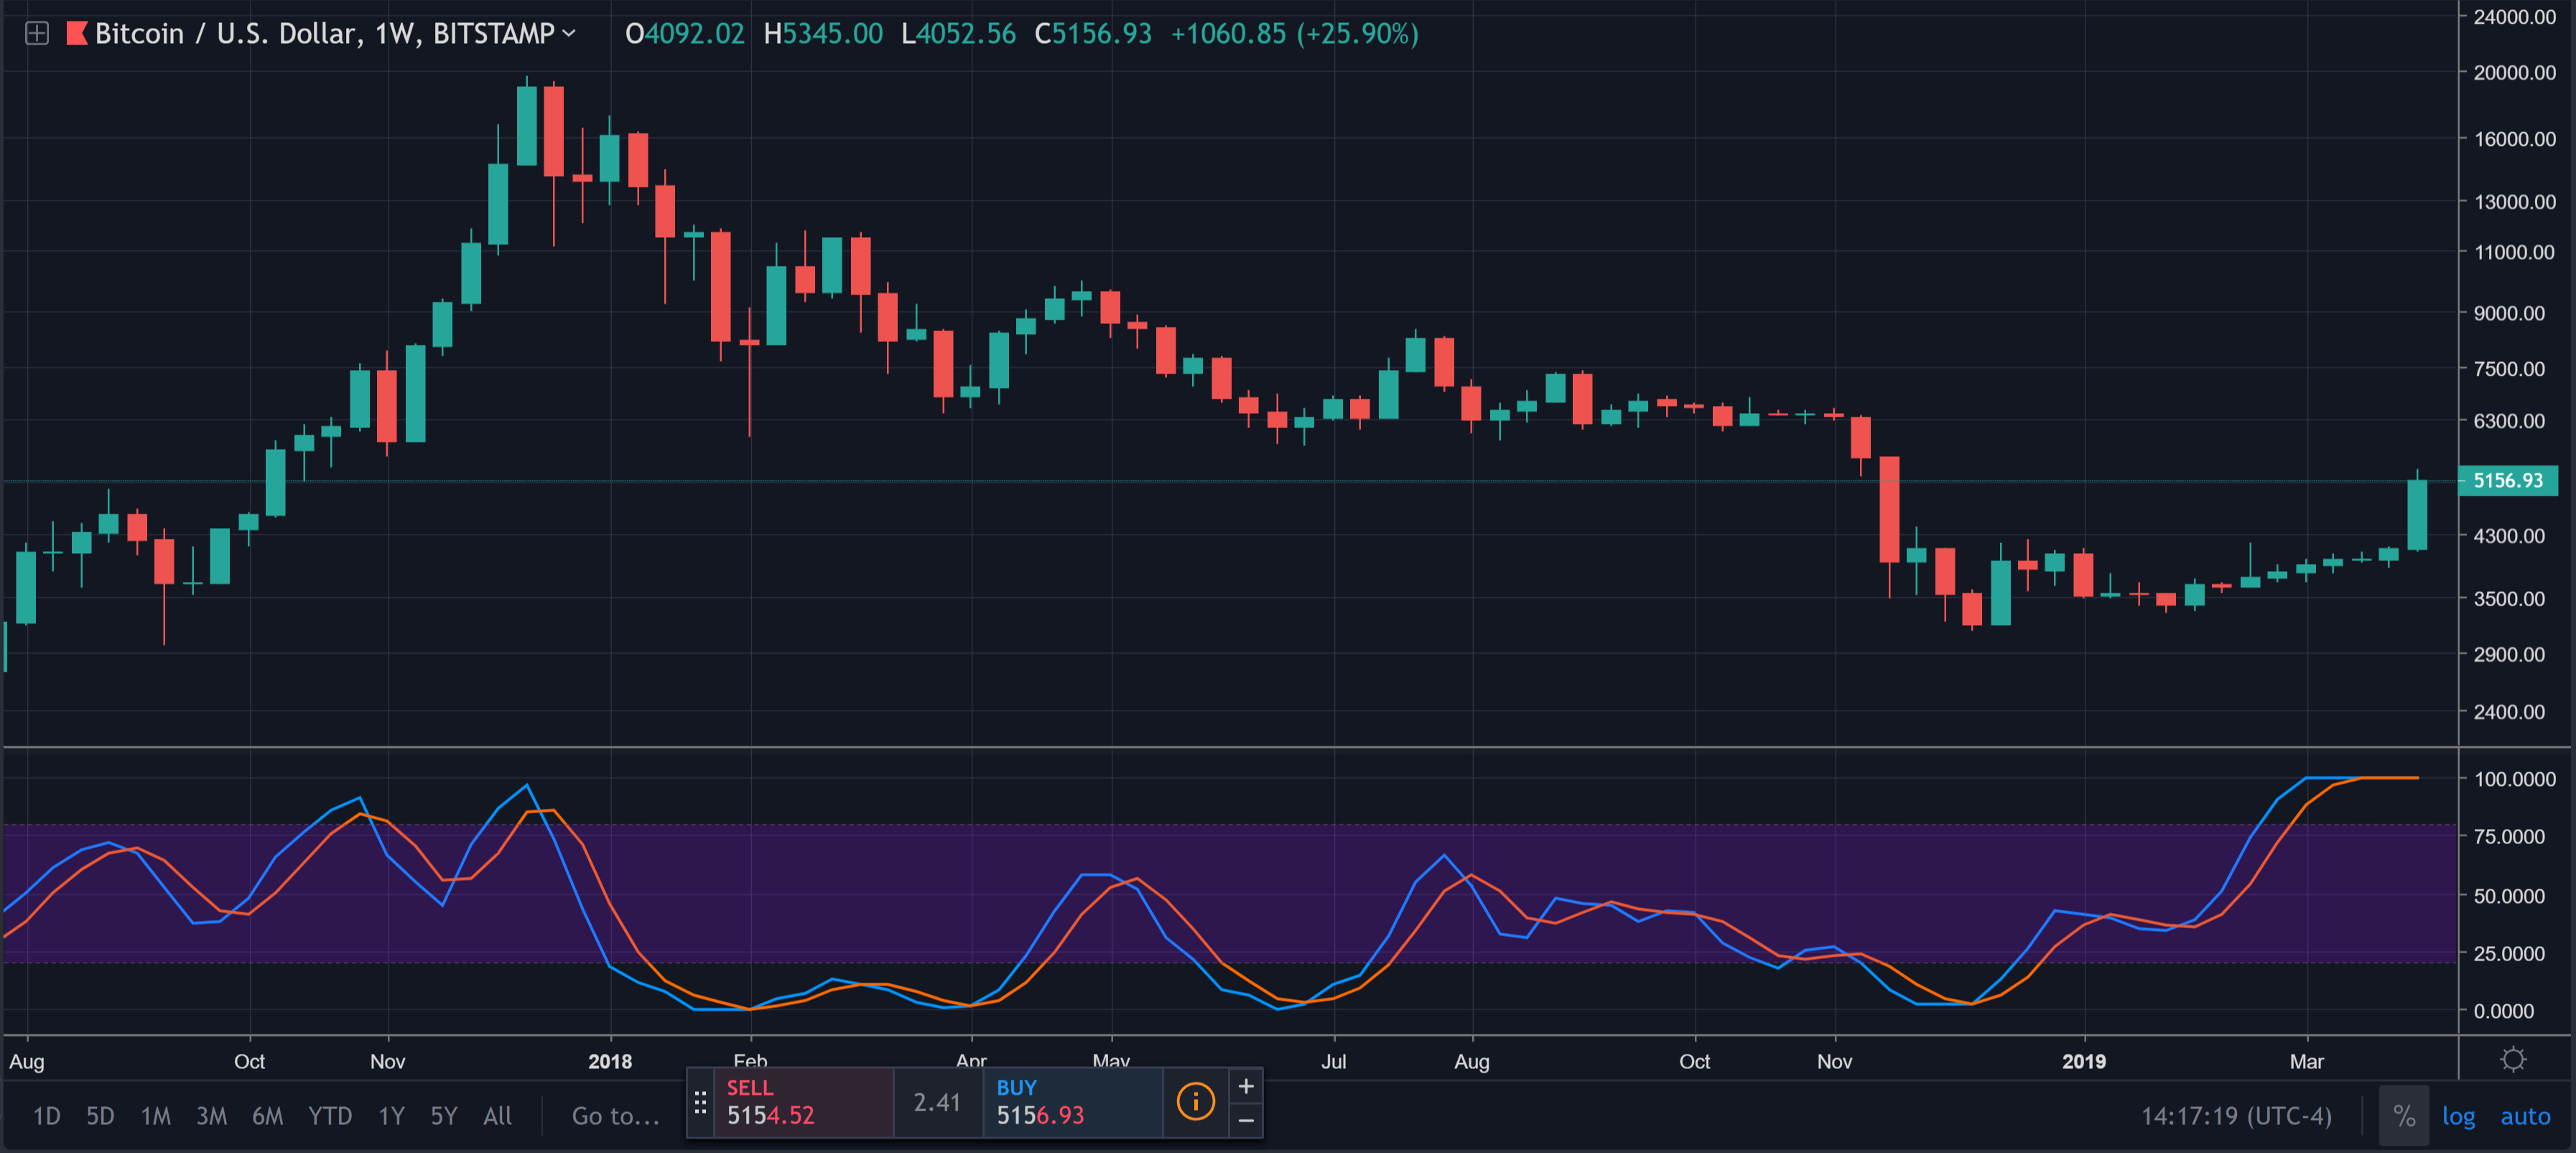Select the YTD range
Image resolution: width=2576 pixels, height=1153 pixels.
(x=330, y=1116)
